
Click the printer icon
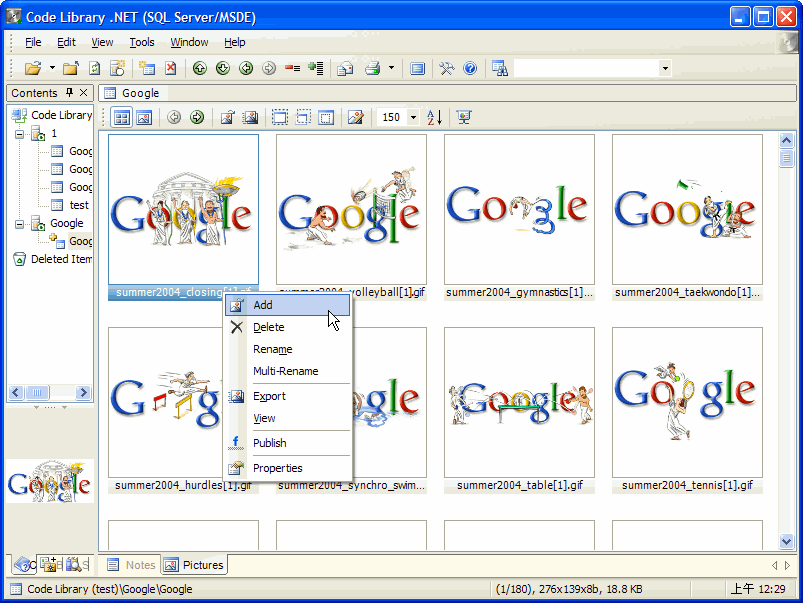[x=372, y=68]
